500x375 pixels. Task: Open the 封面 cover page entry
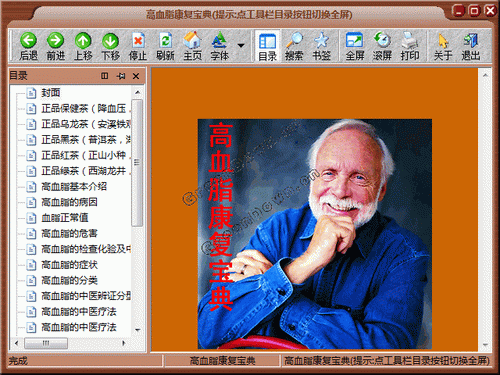51,93
